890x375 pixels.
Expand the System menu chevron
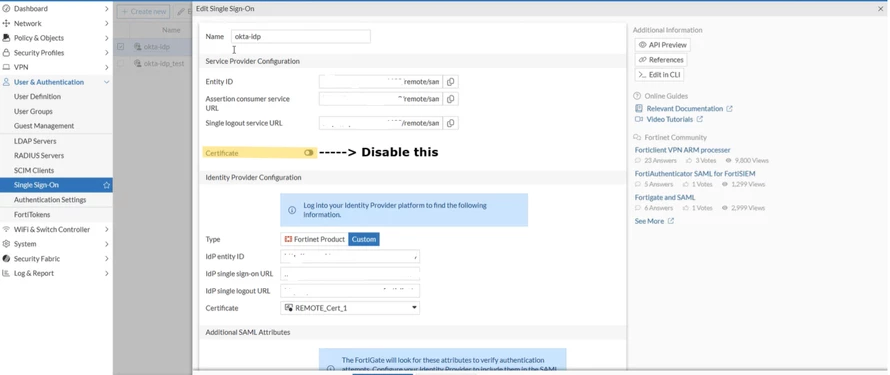[x=107, y=244]
